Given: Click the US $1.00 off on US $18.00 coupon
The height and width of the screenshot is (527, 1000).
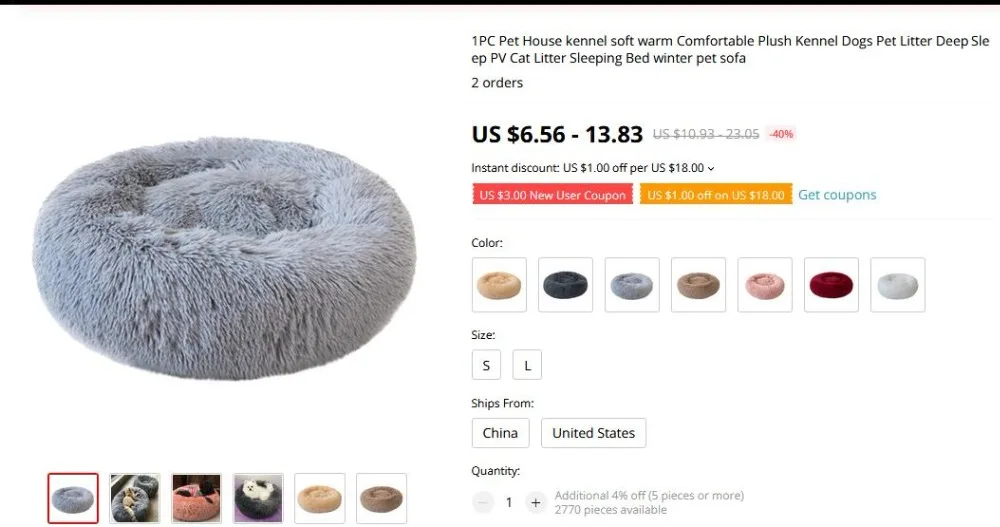Looking at the screenshot, I should pyautogui.click(x=716, y=195).
